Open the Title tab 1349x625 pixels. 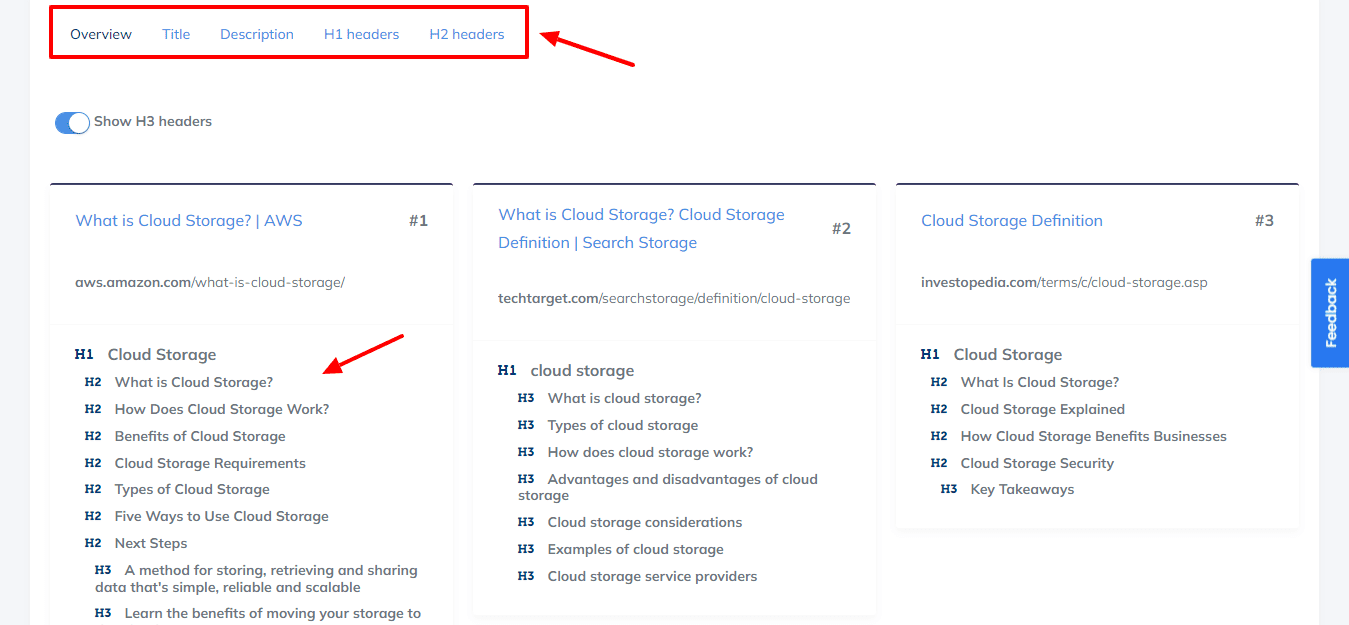pyautogui.click(x=176, y=34)
